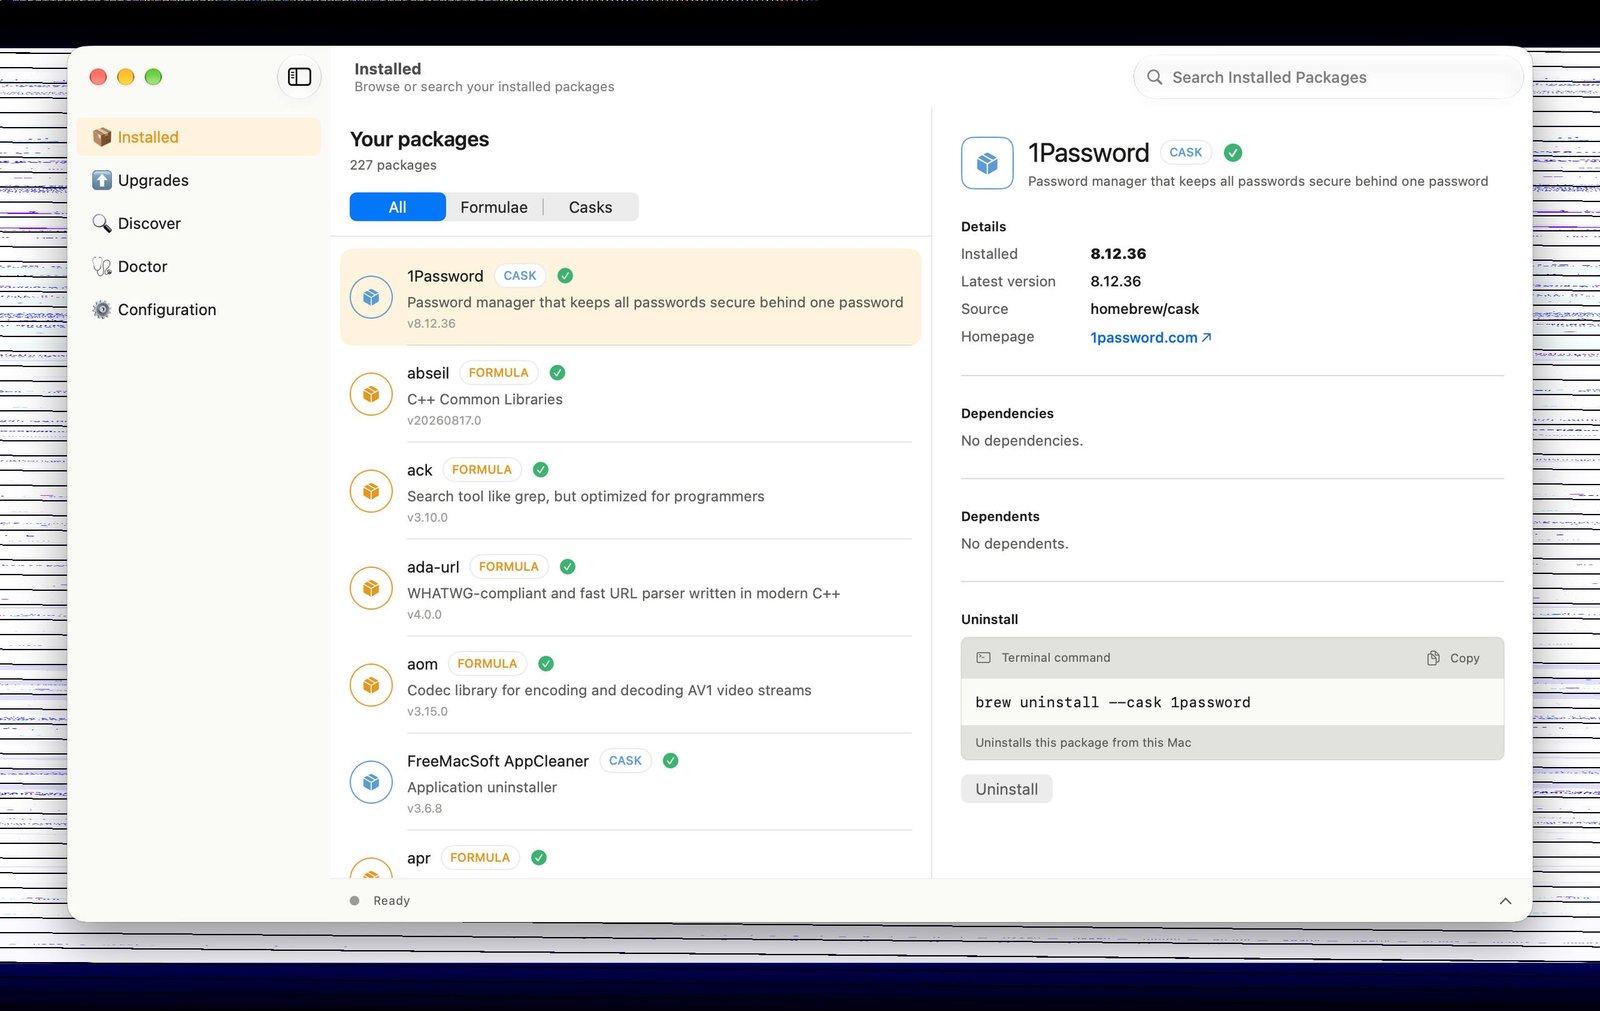The width and height of the screenshot is (1600, 1011).
Task: Click the aom version v3.15.0 text
Action: 427,712
